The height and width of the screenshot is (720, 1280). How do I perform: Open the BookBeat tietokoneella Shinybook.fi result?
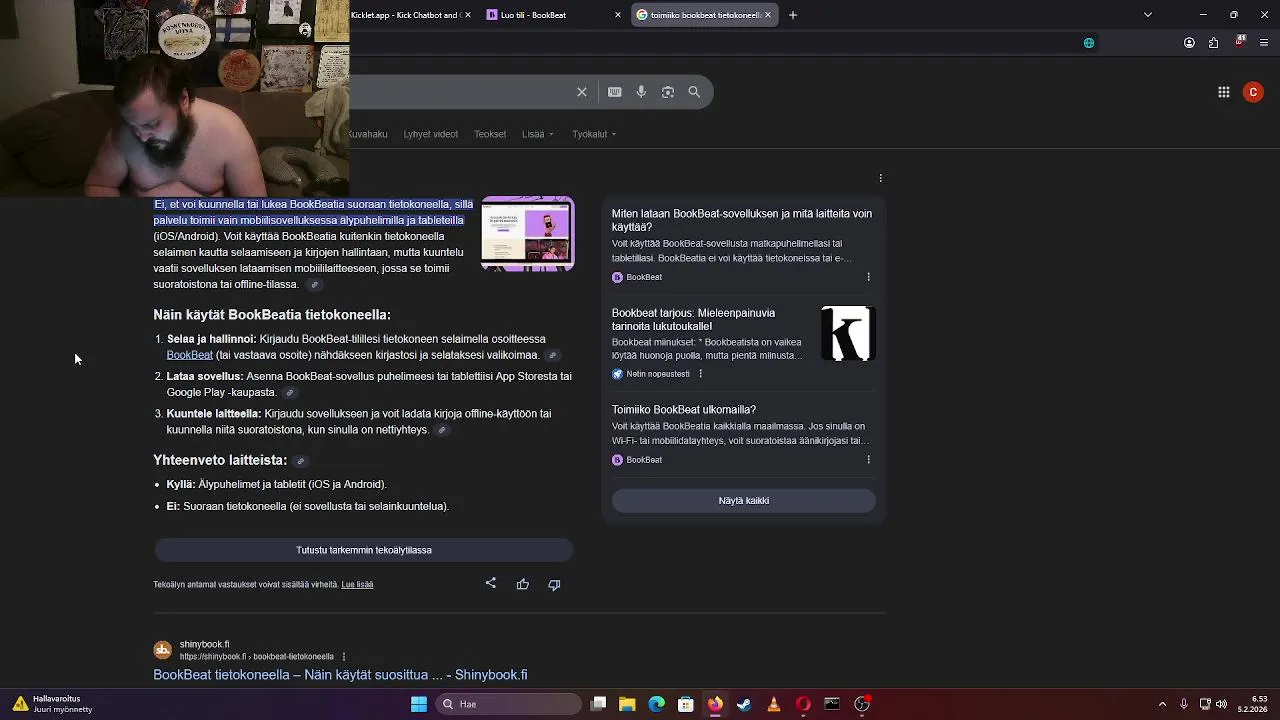pos(340,675)
